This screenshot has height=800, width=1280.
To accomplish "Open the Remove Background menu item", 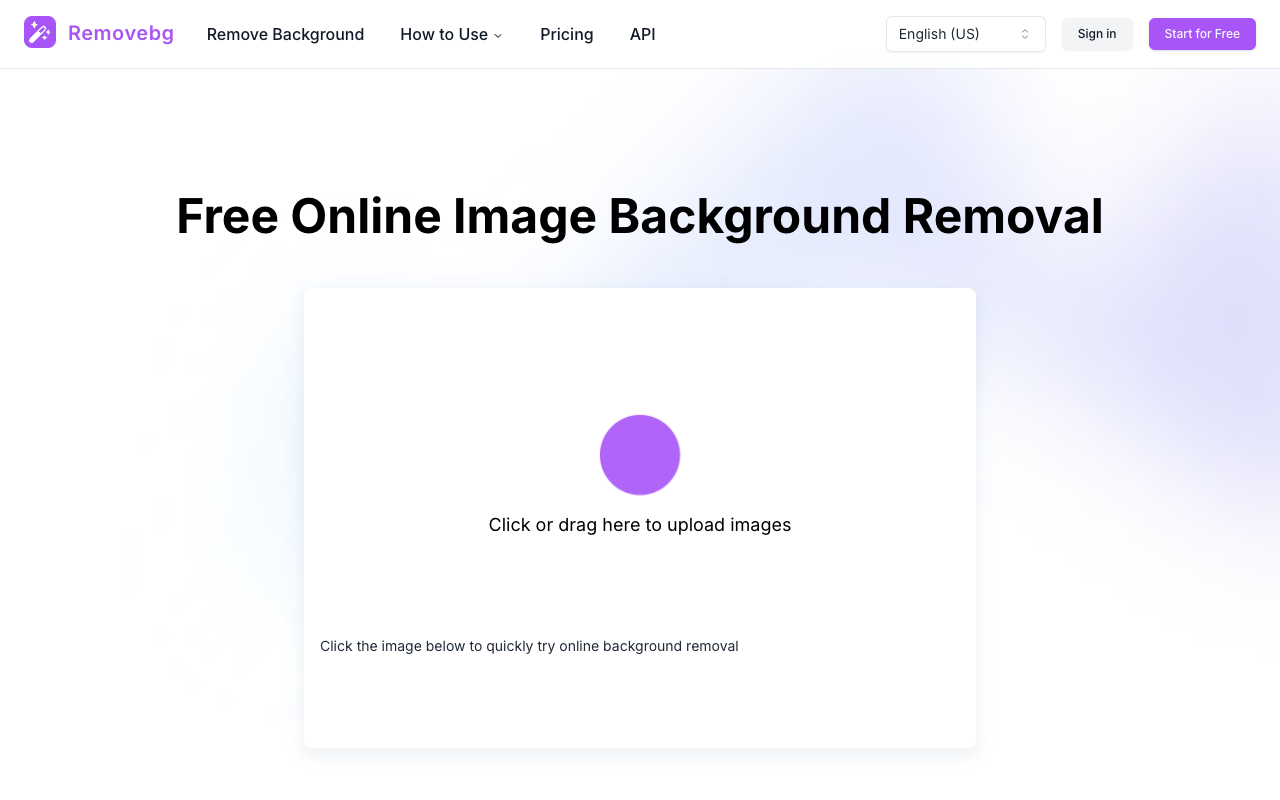I will point(285,34).
